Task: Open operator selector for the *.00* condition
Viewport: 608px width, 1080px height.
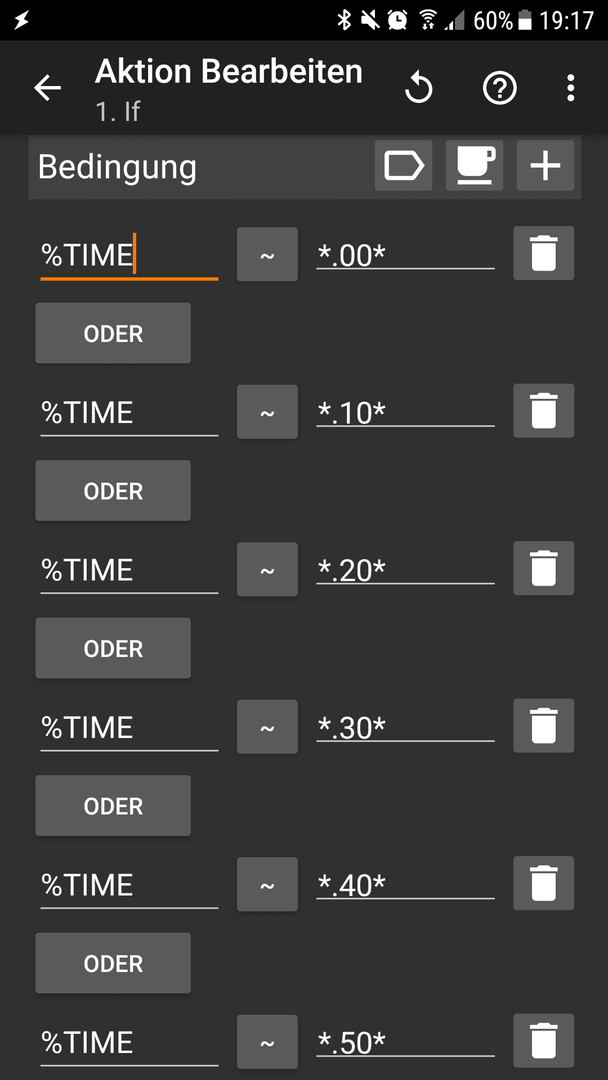Action: 267,254
